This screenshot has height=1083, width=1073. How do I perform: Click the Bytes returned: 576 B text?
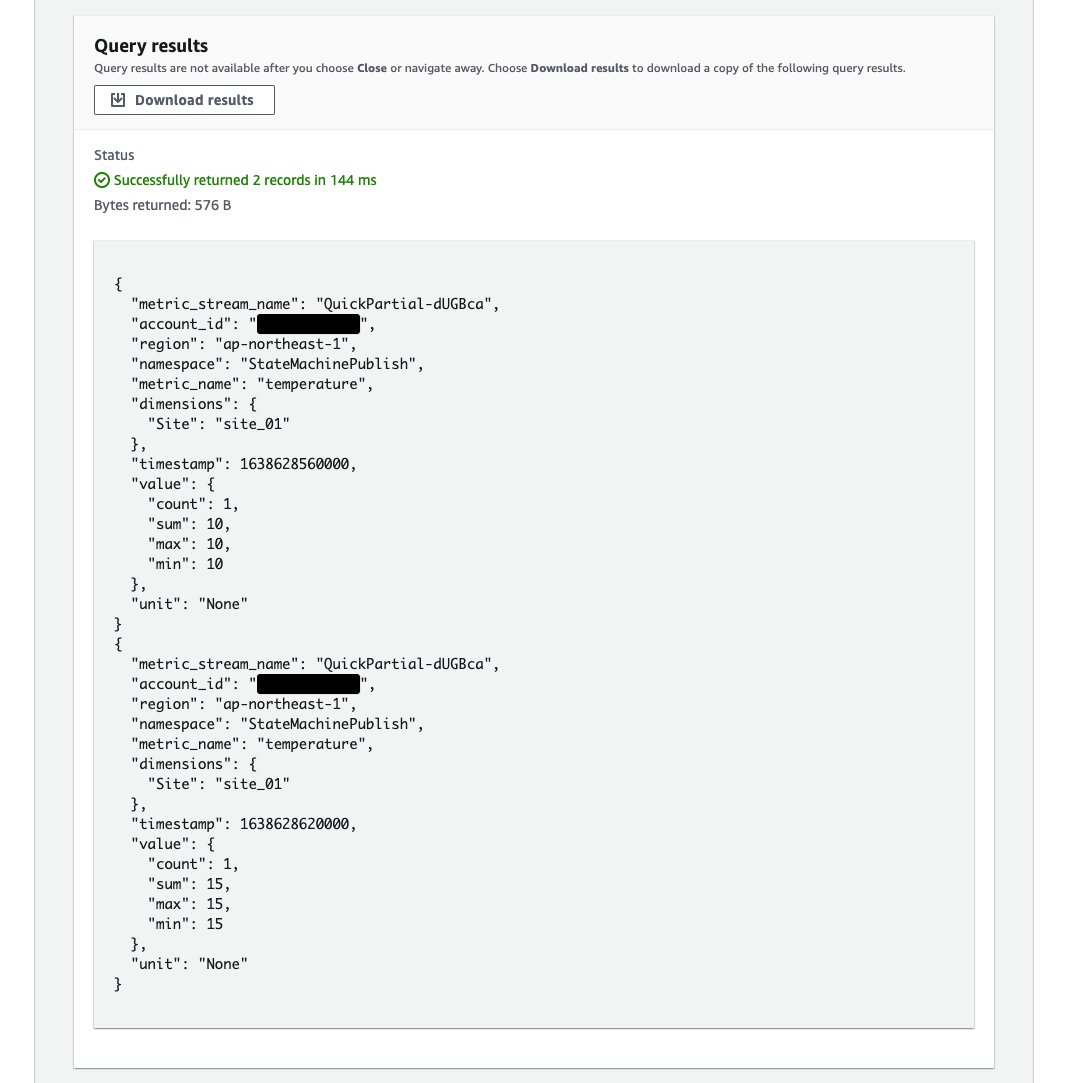[162, 205]
